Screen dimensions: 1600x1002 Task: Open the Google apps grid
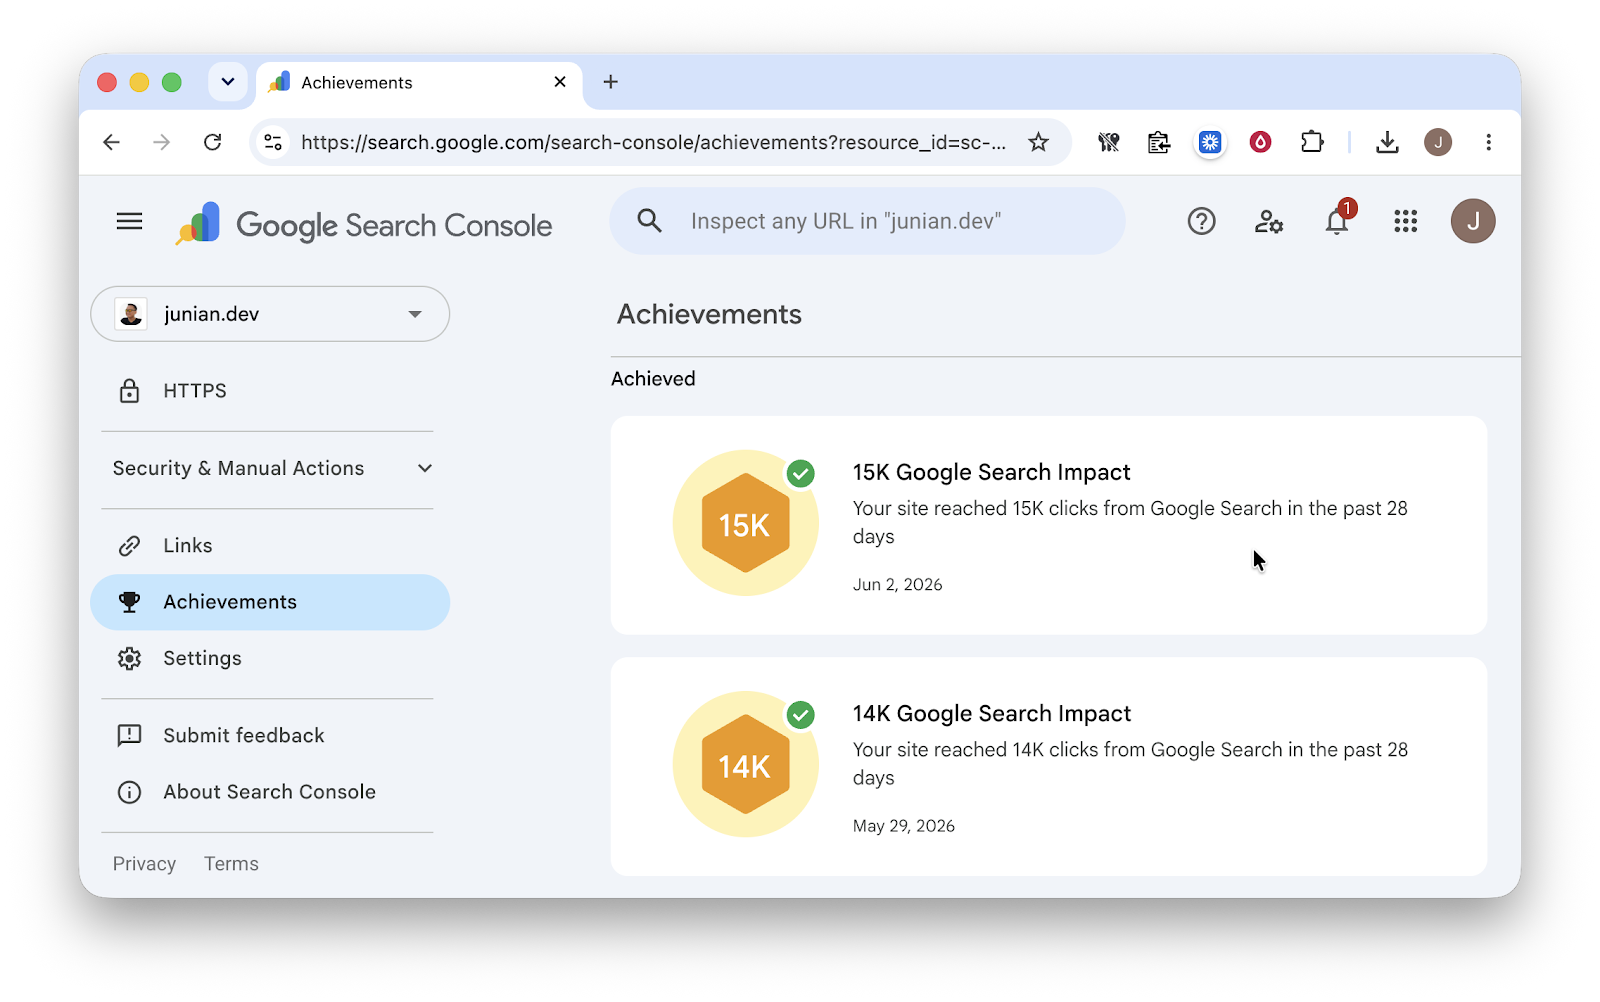(1405, 221)
